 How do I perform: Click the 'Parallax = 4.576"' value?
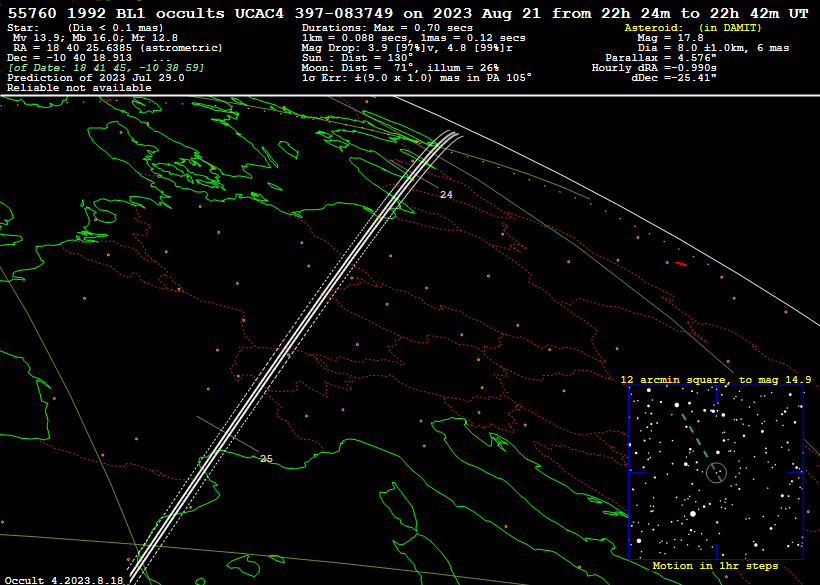point(661,58)
